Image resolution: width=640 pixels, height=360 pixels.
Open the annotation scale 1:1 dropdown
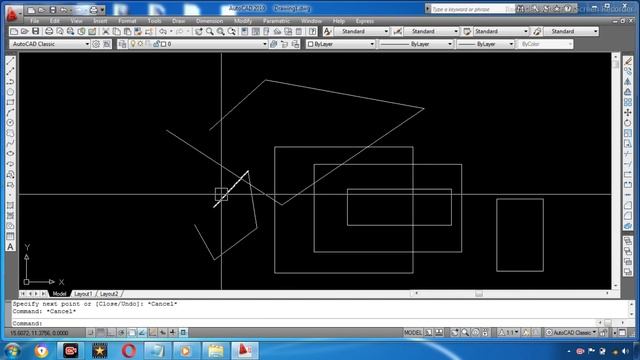[509, 333]
